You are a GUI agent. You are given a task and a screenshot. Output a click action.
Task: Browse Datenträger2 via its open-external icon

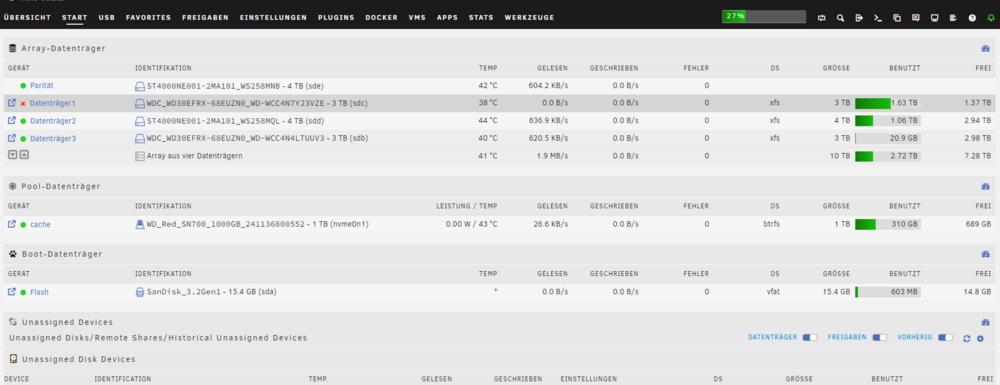click(x=11, y=120)
